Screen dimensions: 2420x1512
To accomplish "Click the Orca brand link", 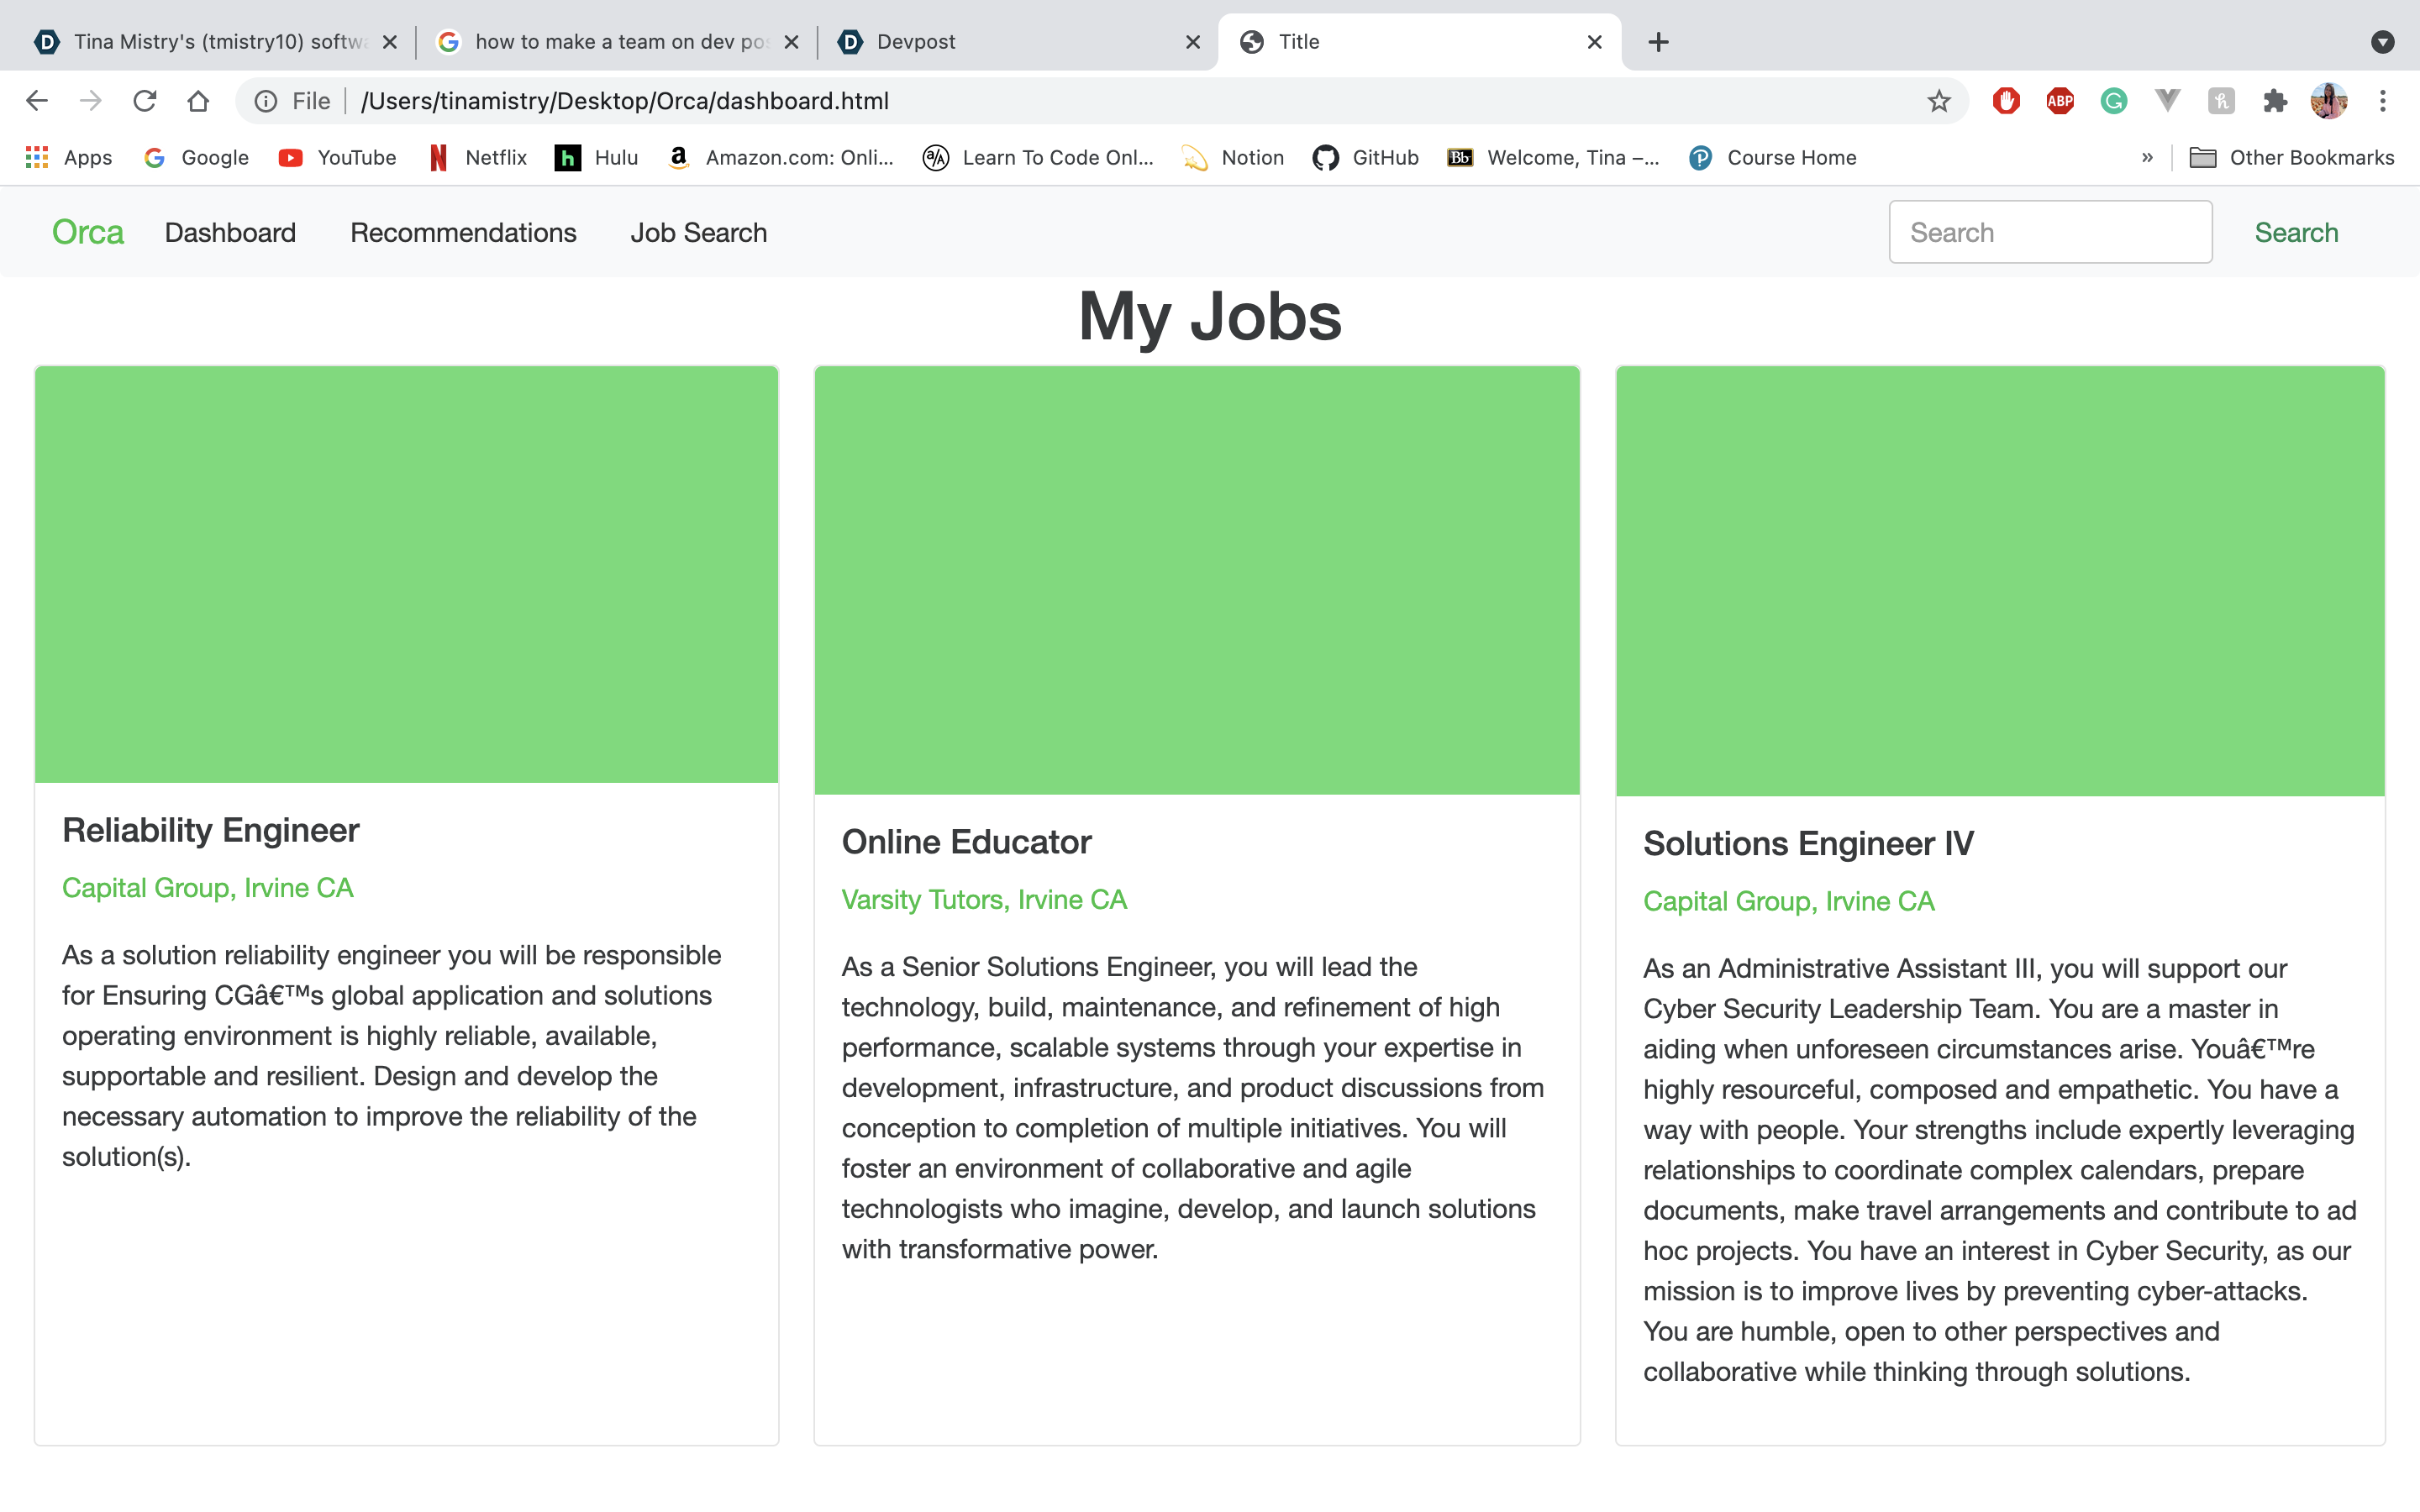I will click(88, 232).
